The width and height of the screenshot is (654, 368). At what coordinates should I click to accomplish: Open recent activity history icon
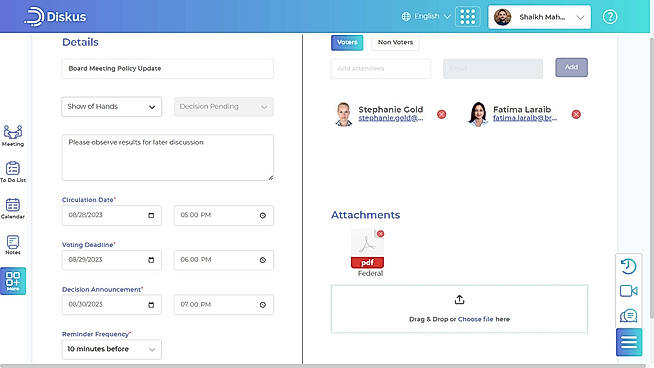629,266
